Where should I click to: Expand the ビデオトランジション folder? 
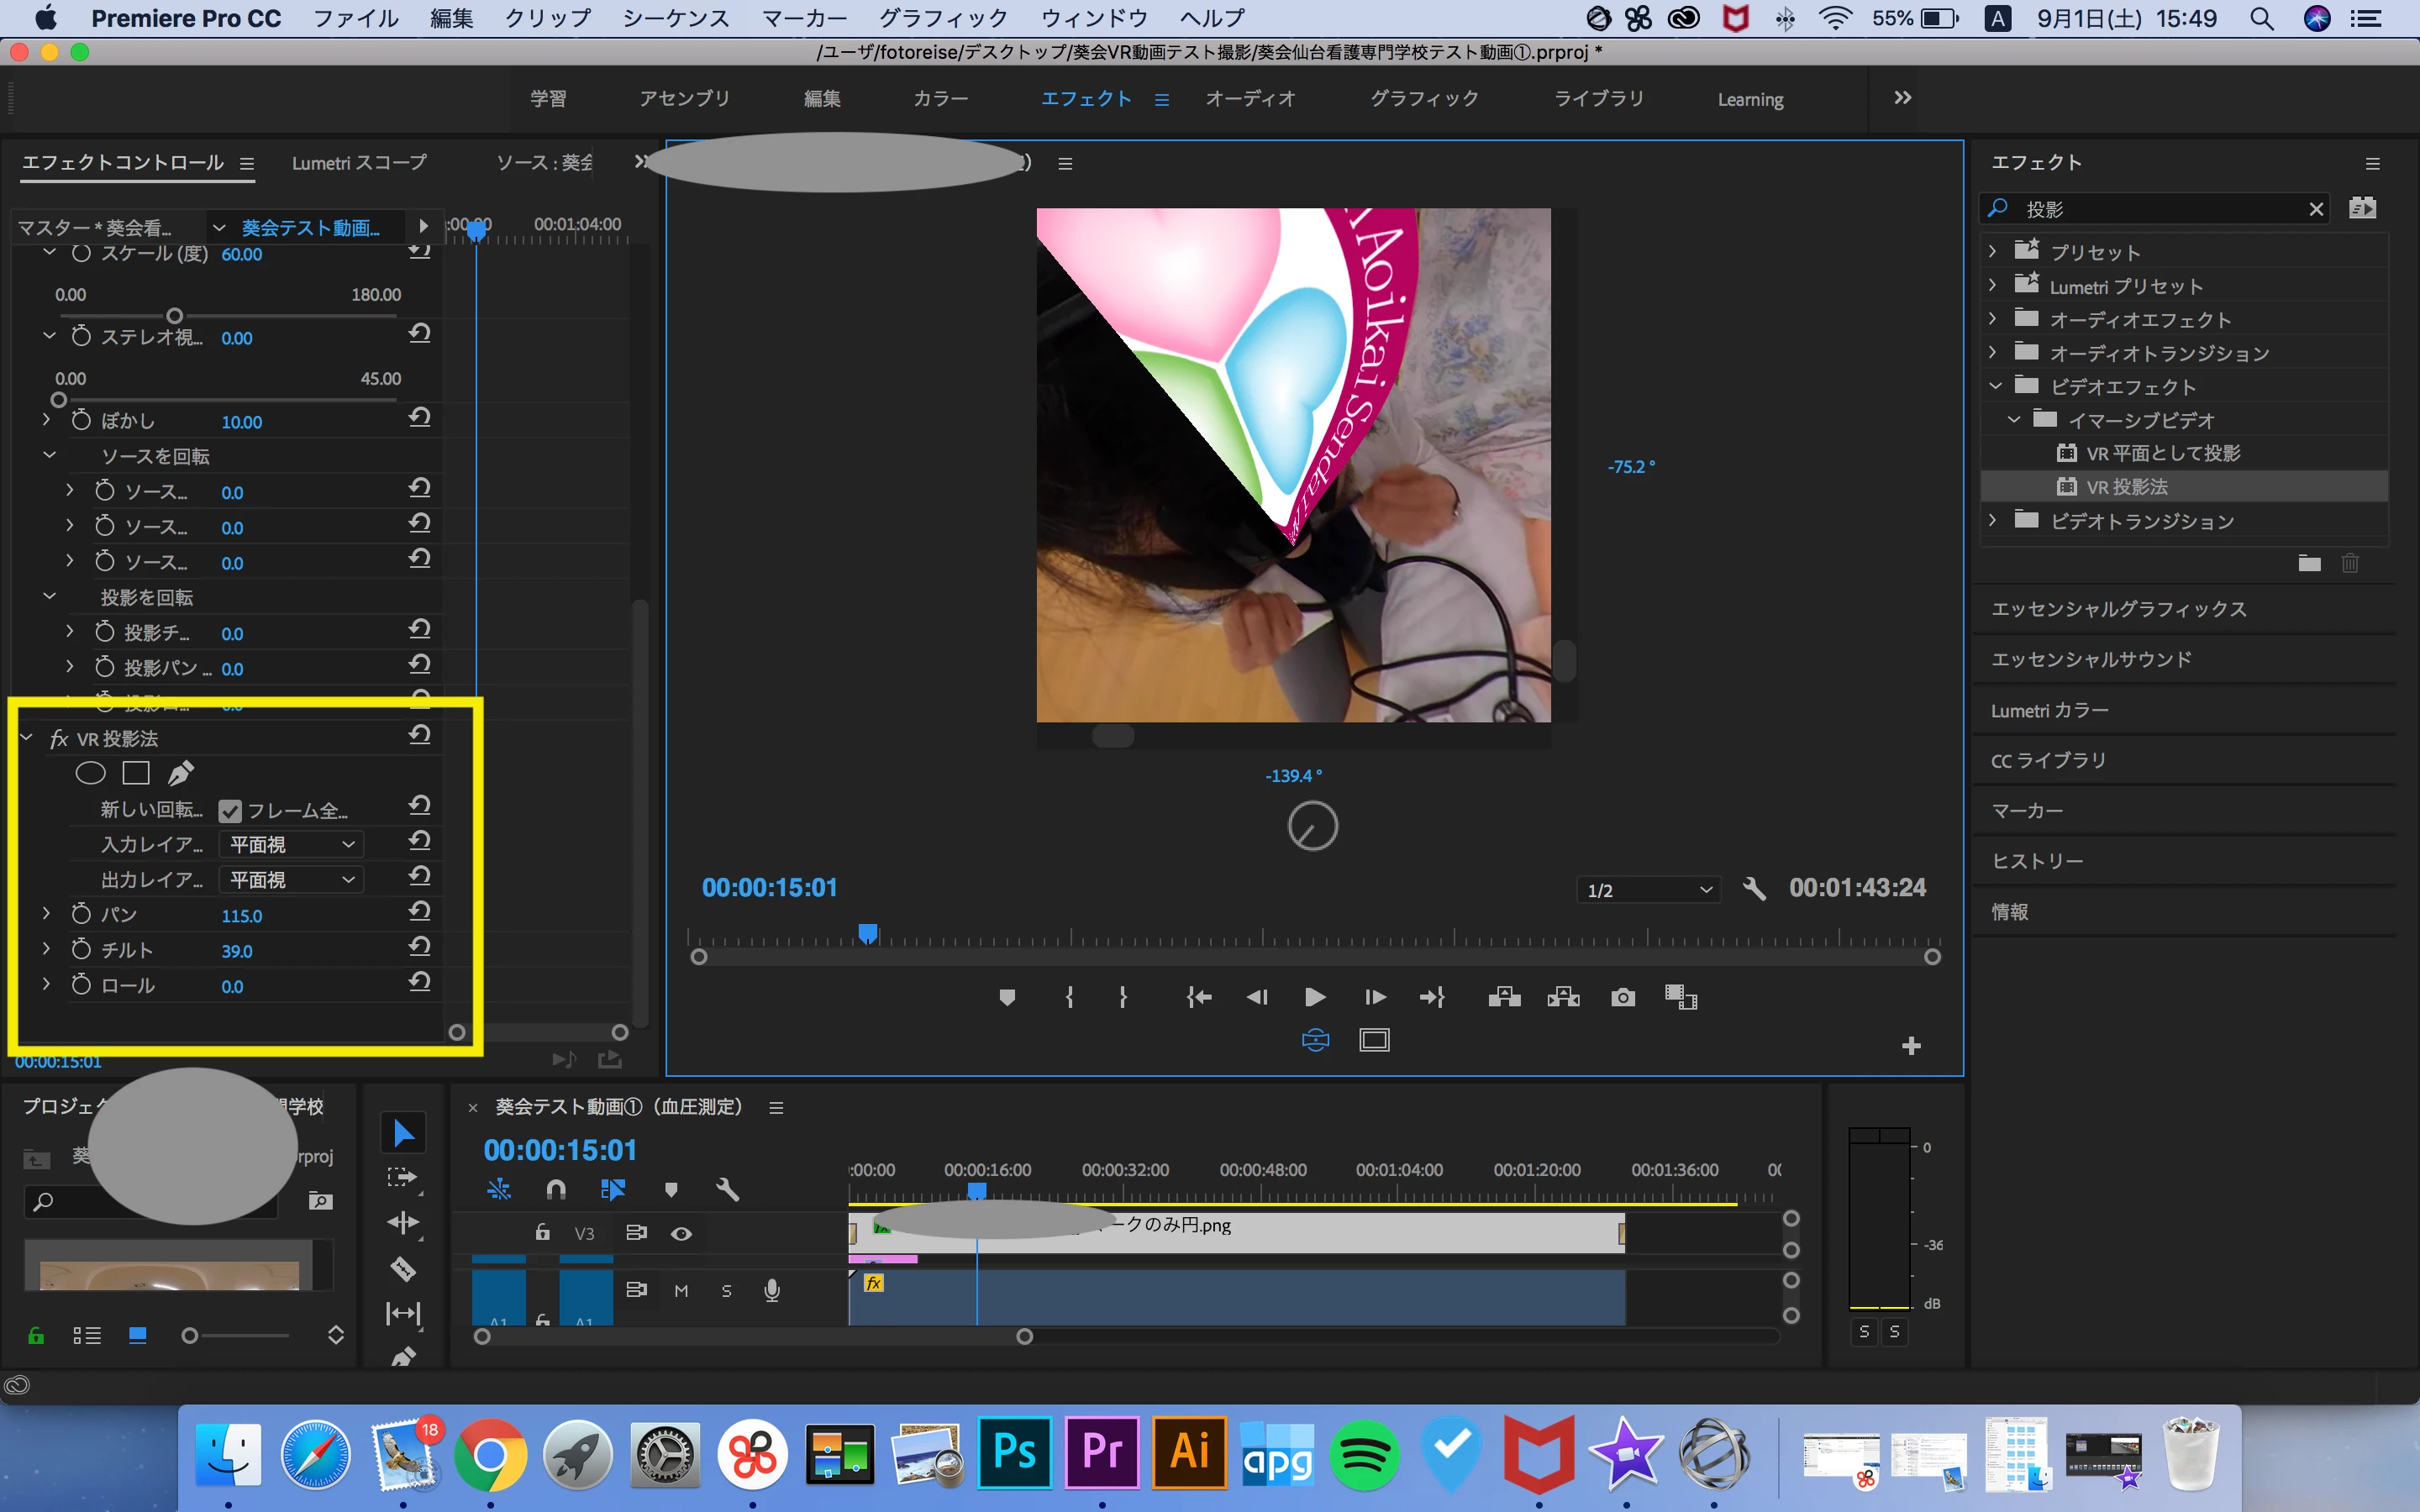pos(1992,521)
